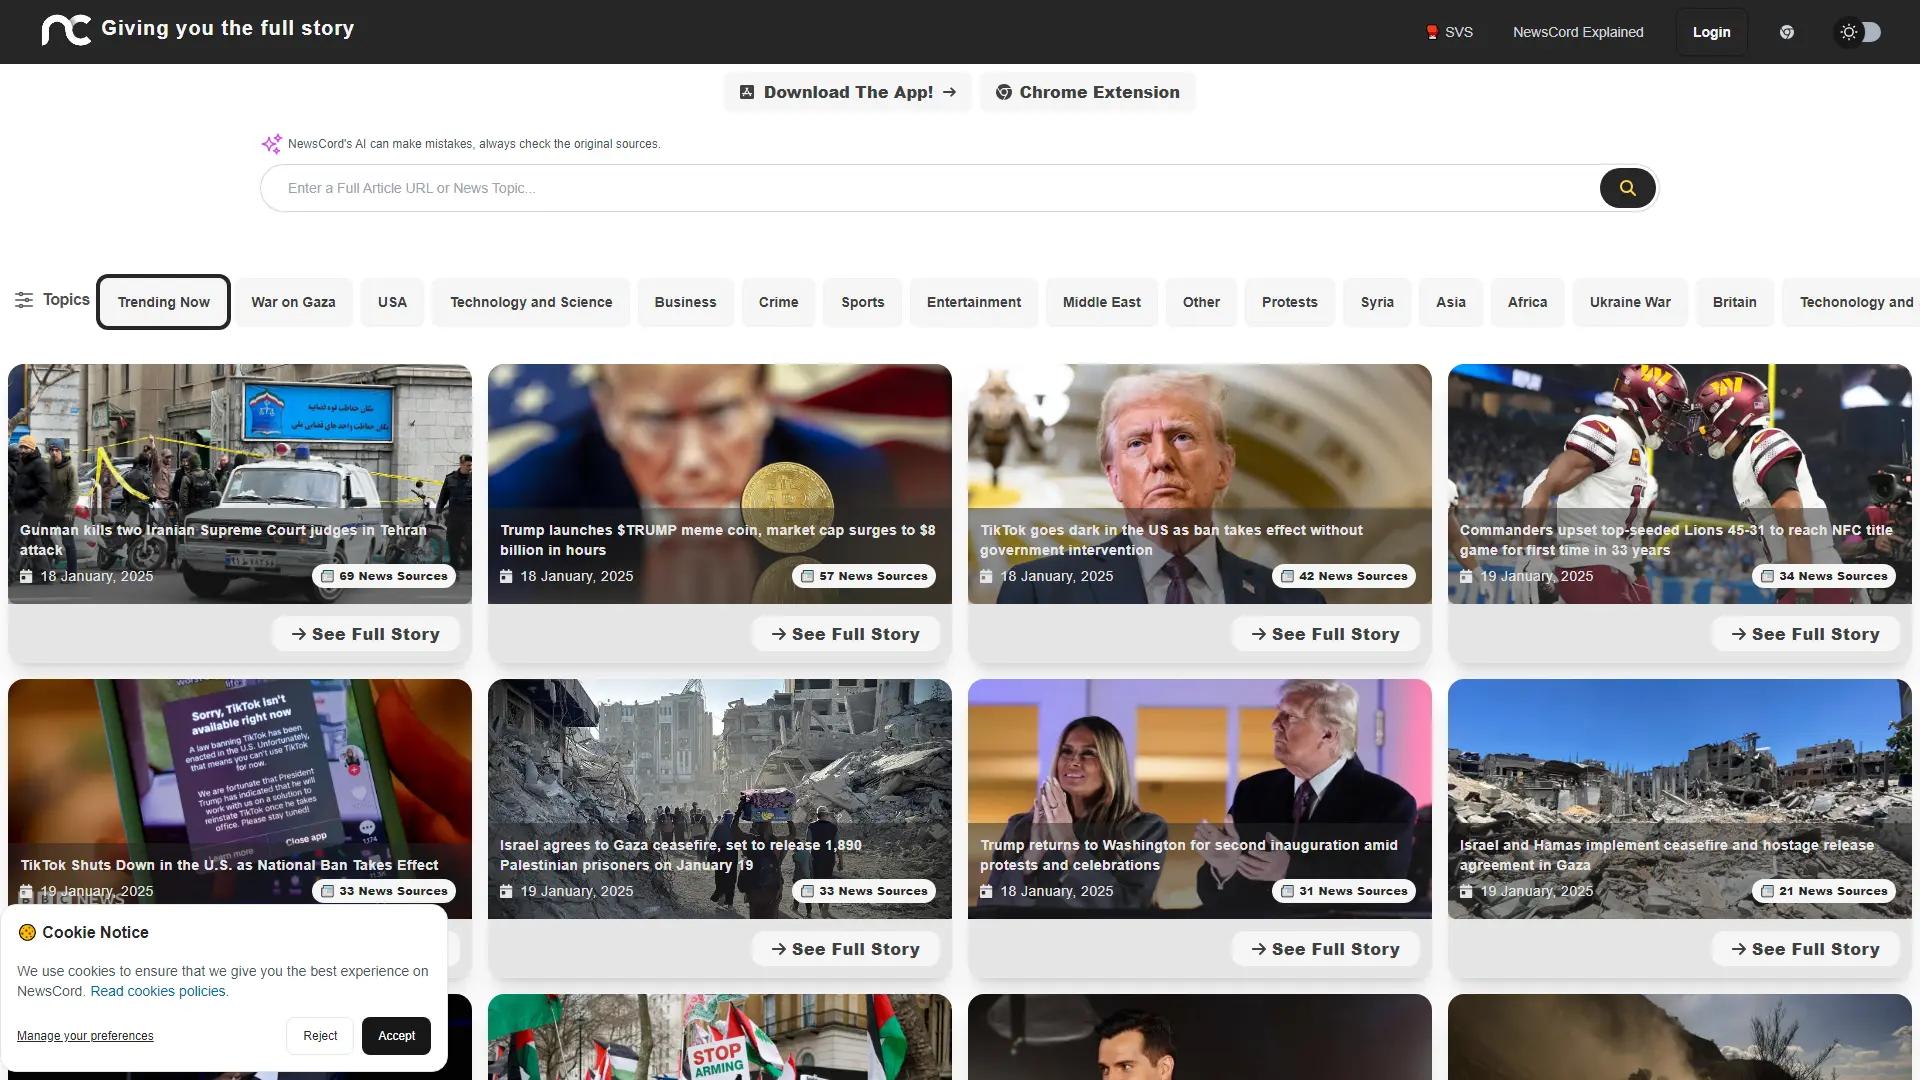The height and width of the screenshot is (1080, 1920).
Task: Reject cookies in the notice
Action: pos(319,1036)
